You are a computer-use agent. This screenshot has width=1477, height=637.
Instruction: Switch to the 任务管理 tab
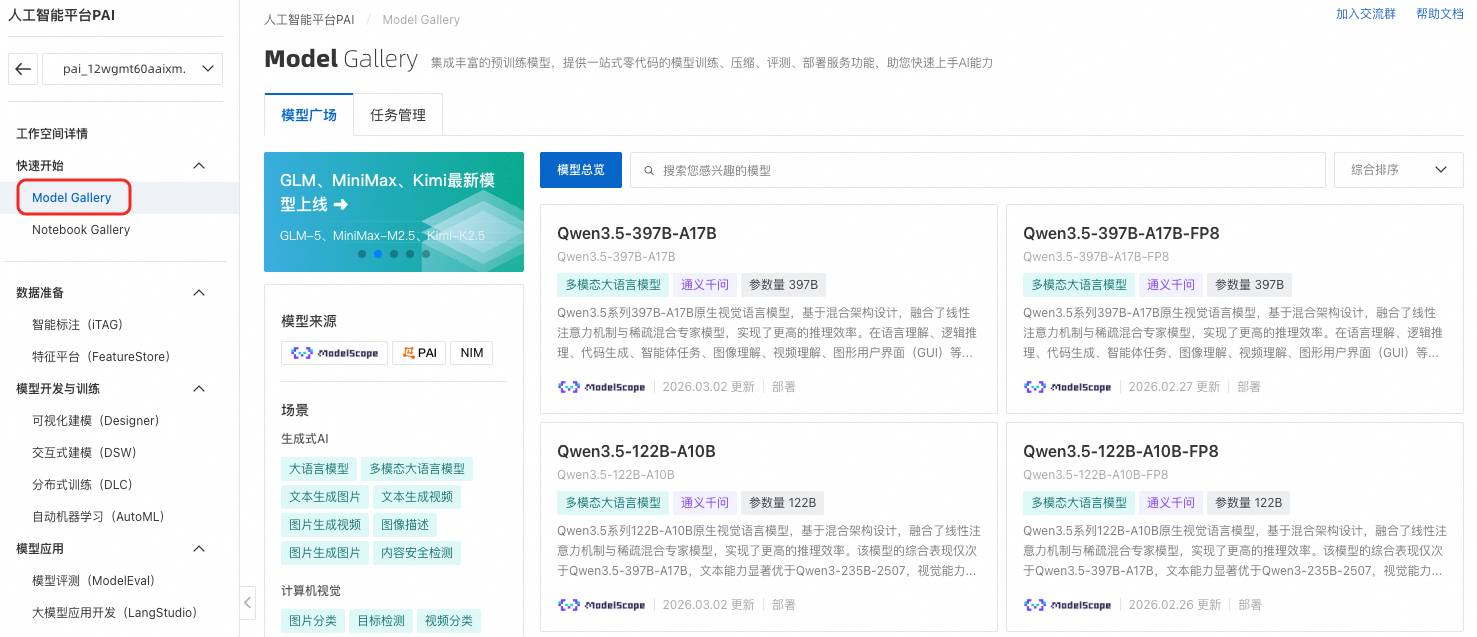tap(398, 115)
